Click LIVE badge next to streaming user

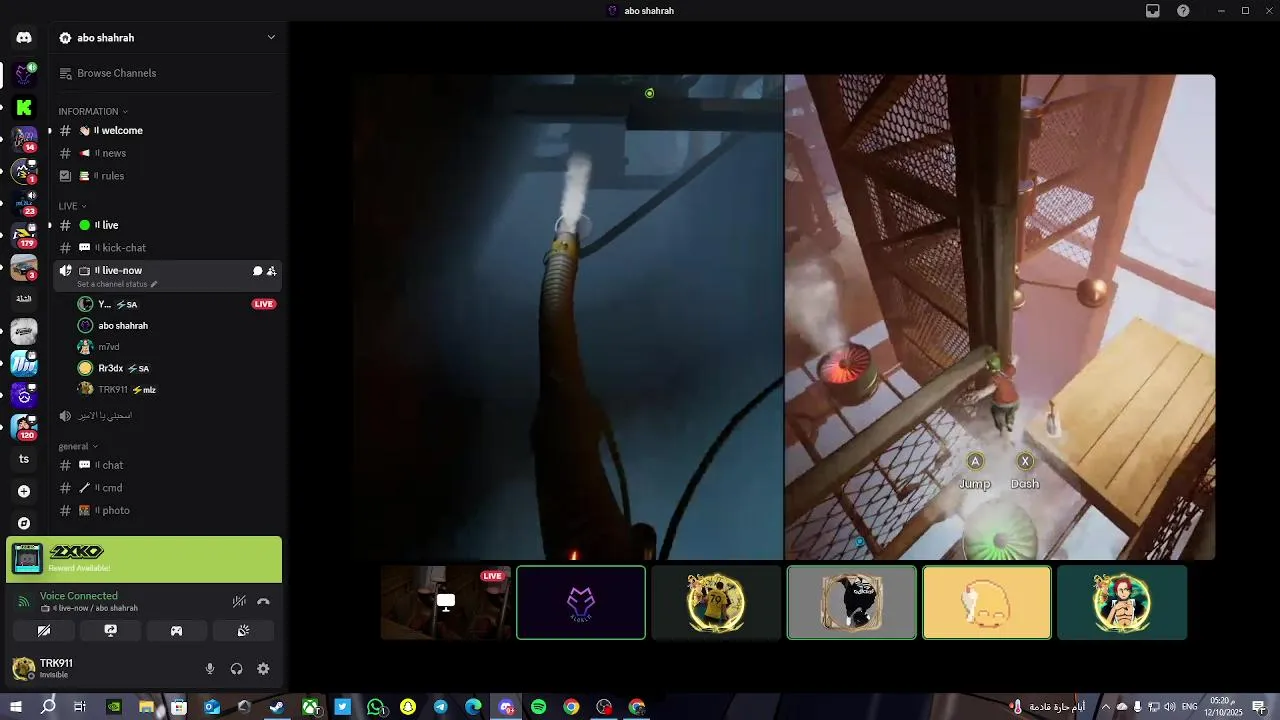[264, 304]
